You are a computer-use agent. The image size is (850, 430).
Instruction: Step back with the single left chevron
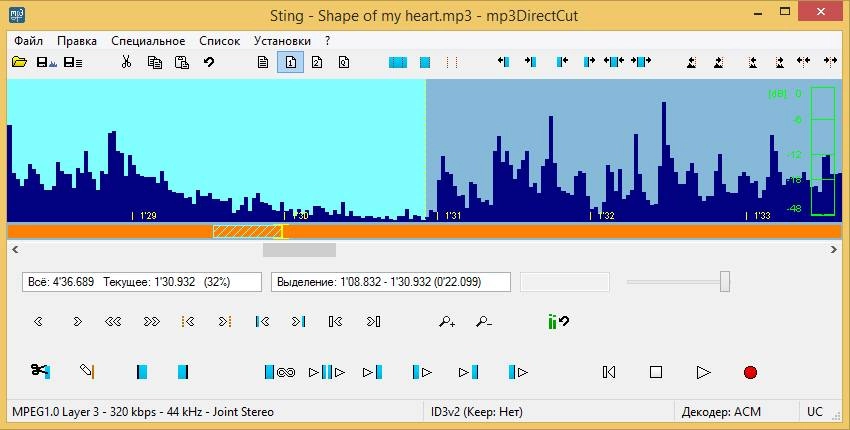coord(38,322)
